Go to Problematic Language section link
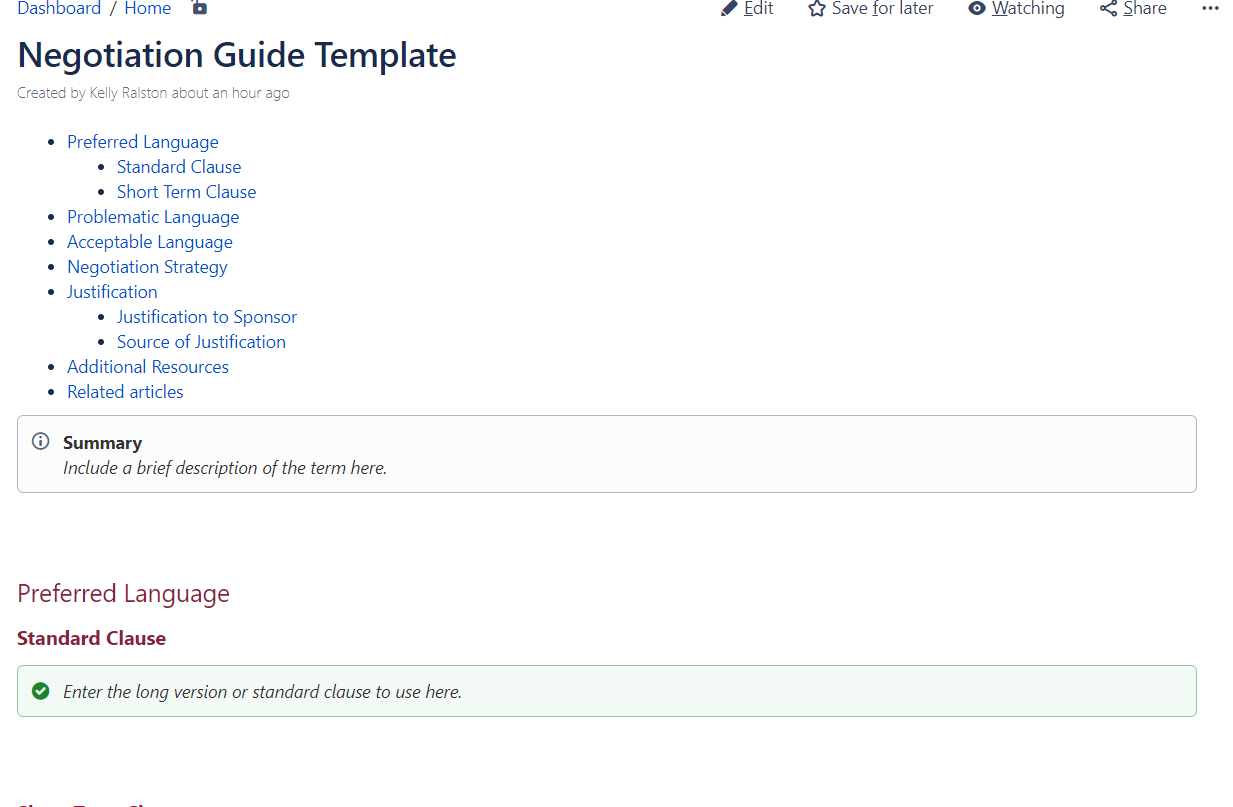The height and width of the screenshot is (807, 1233). click(153, 217)
